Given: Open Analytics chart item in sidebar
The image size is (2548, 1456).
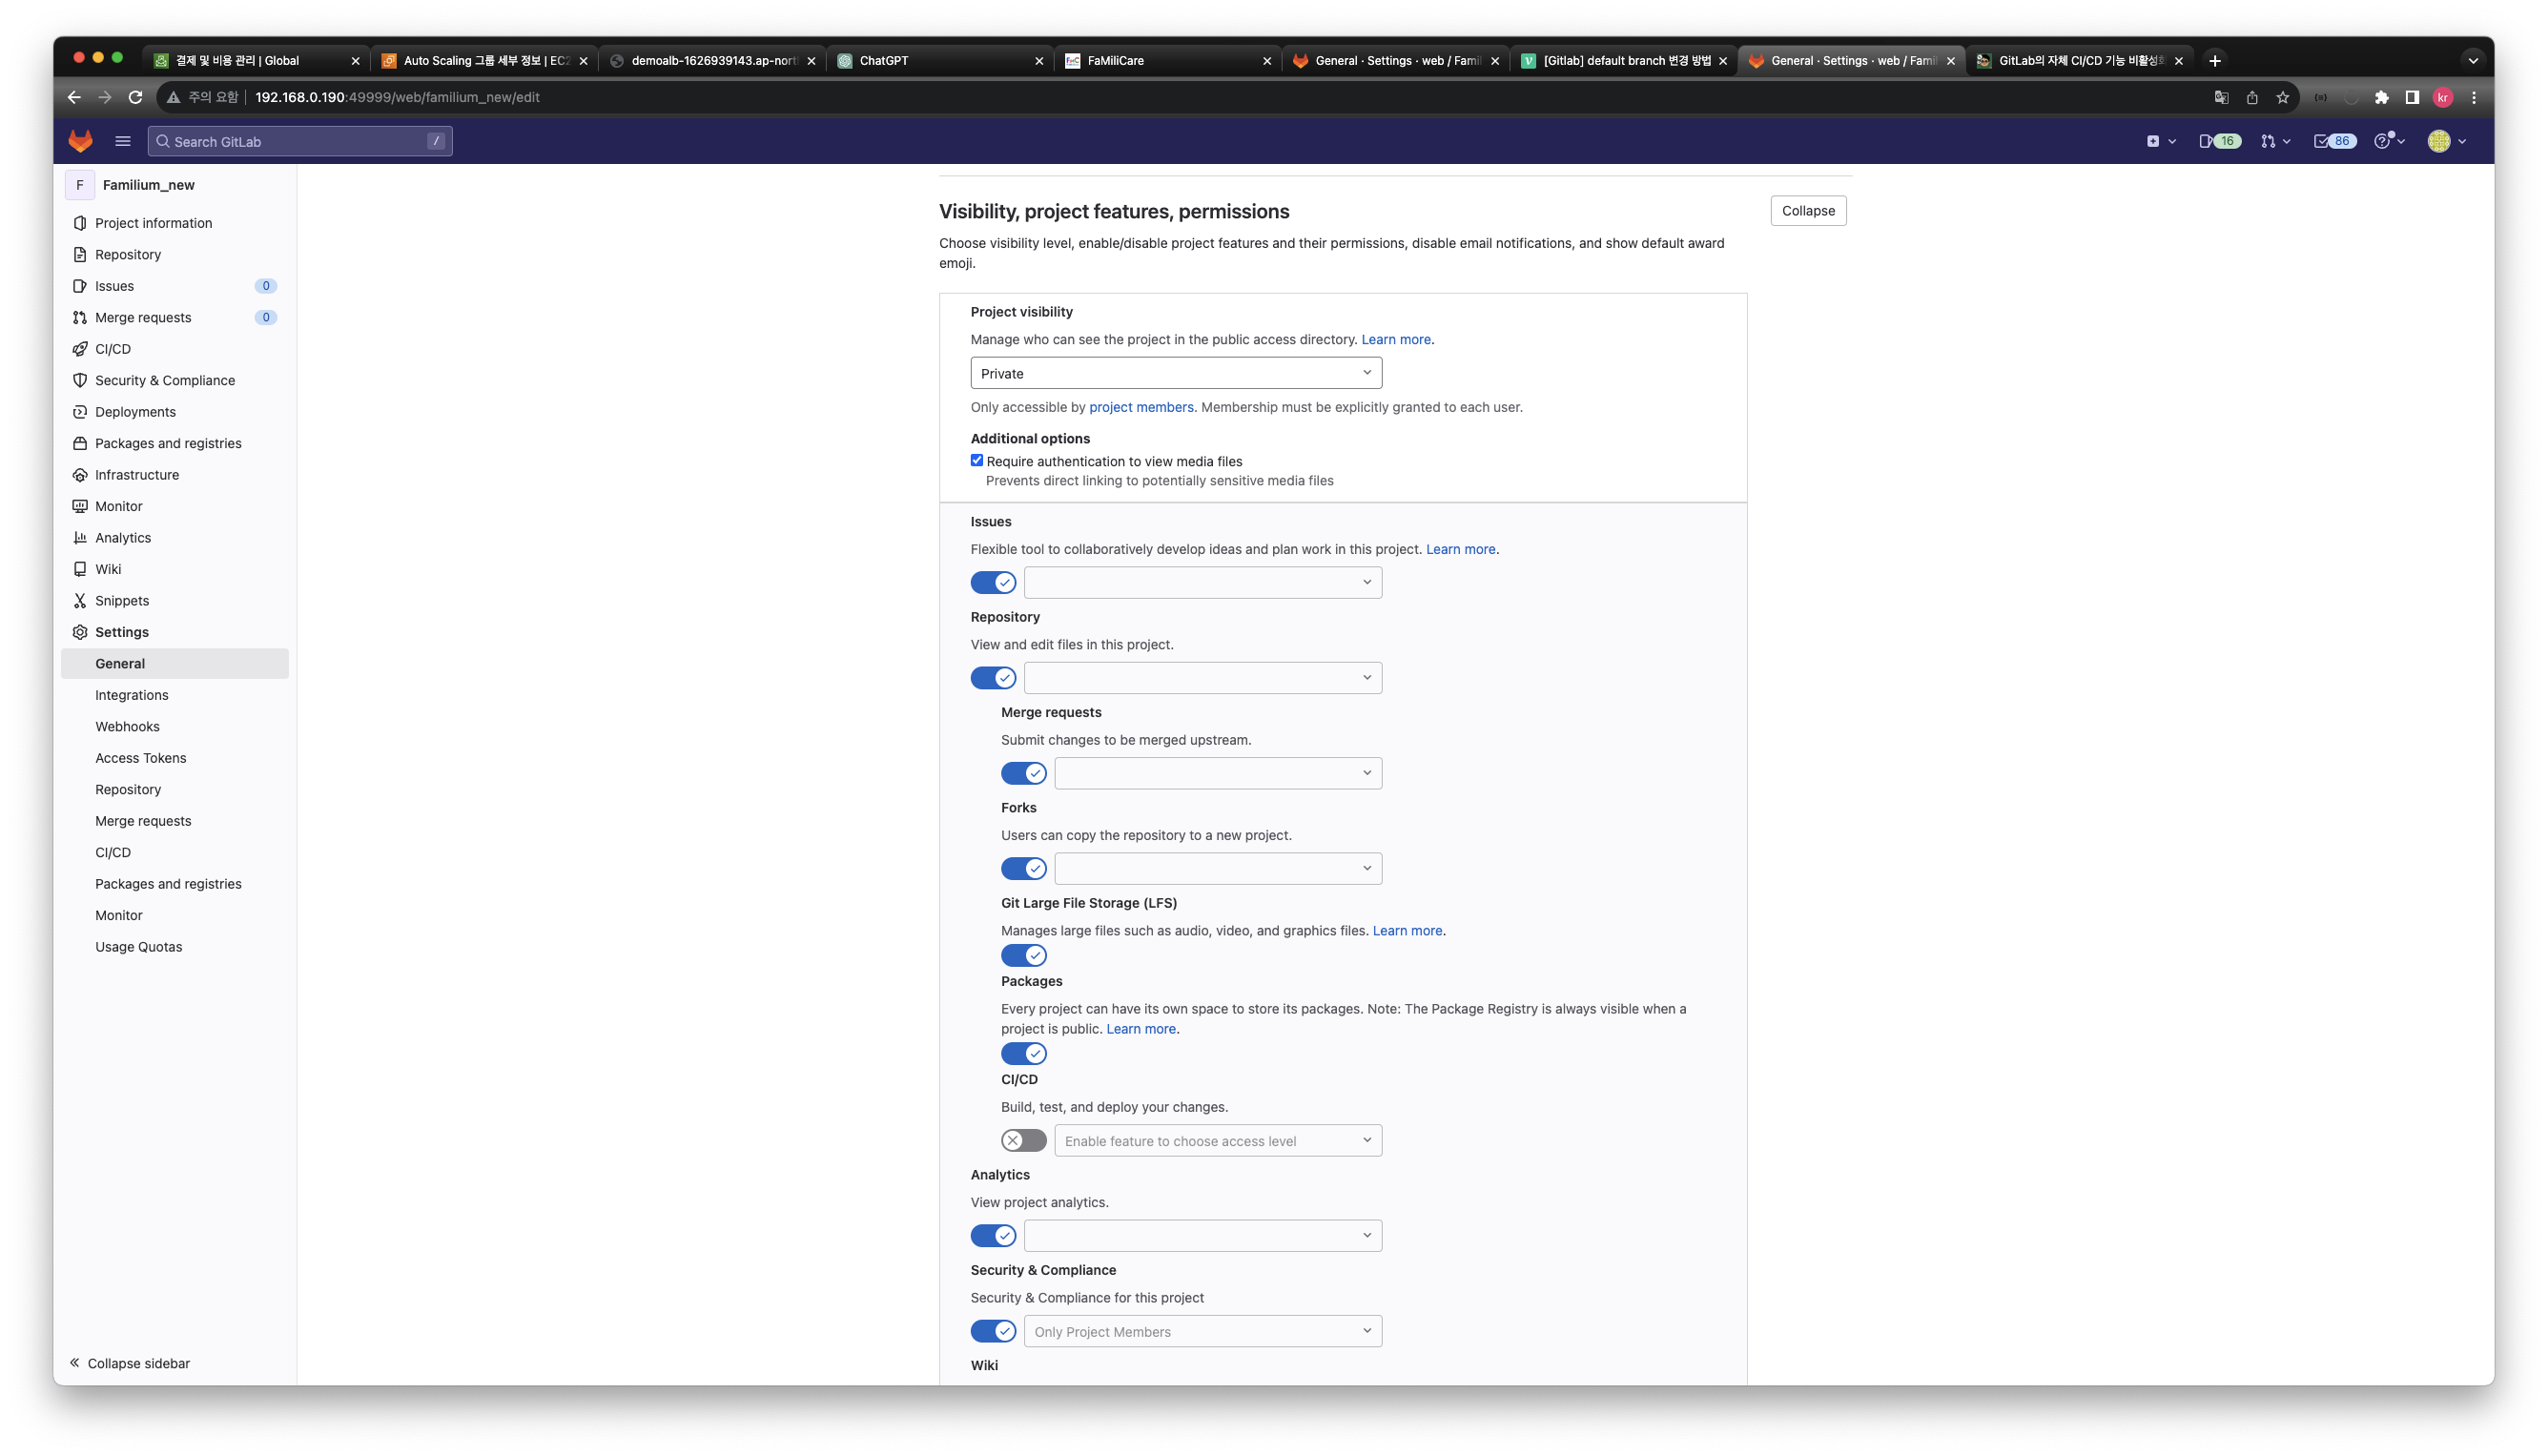Looking at the screenshot, I should point(174,538).
